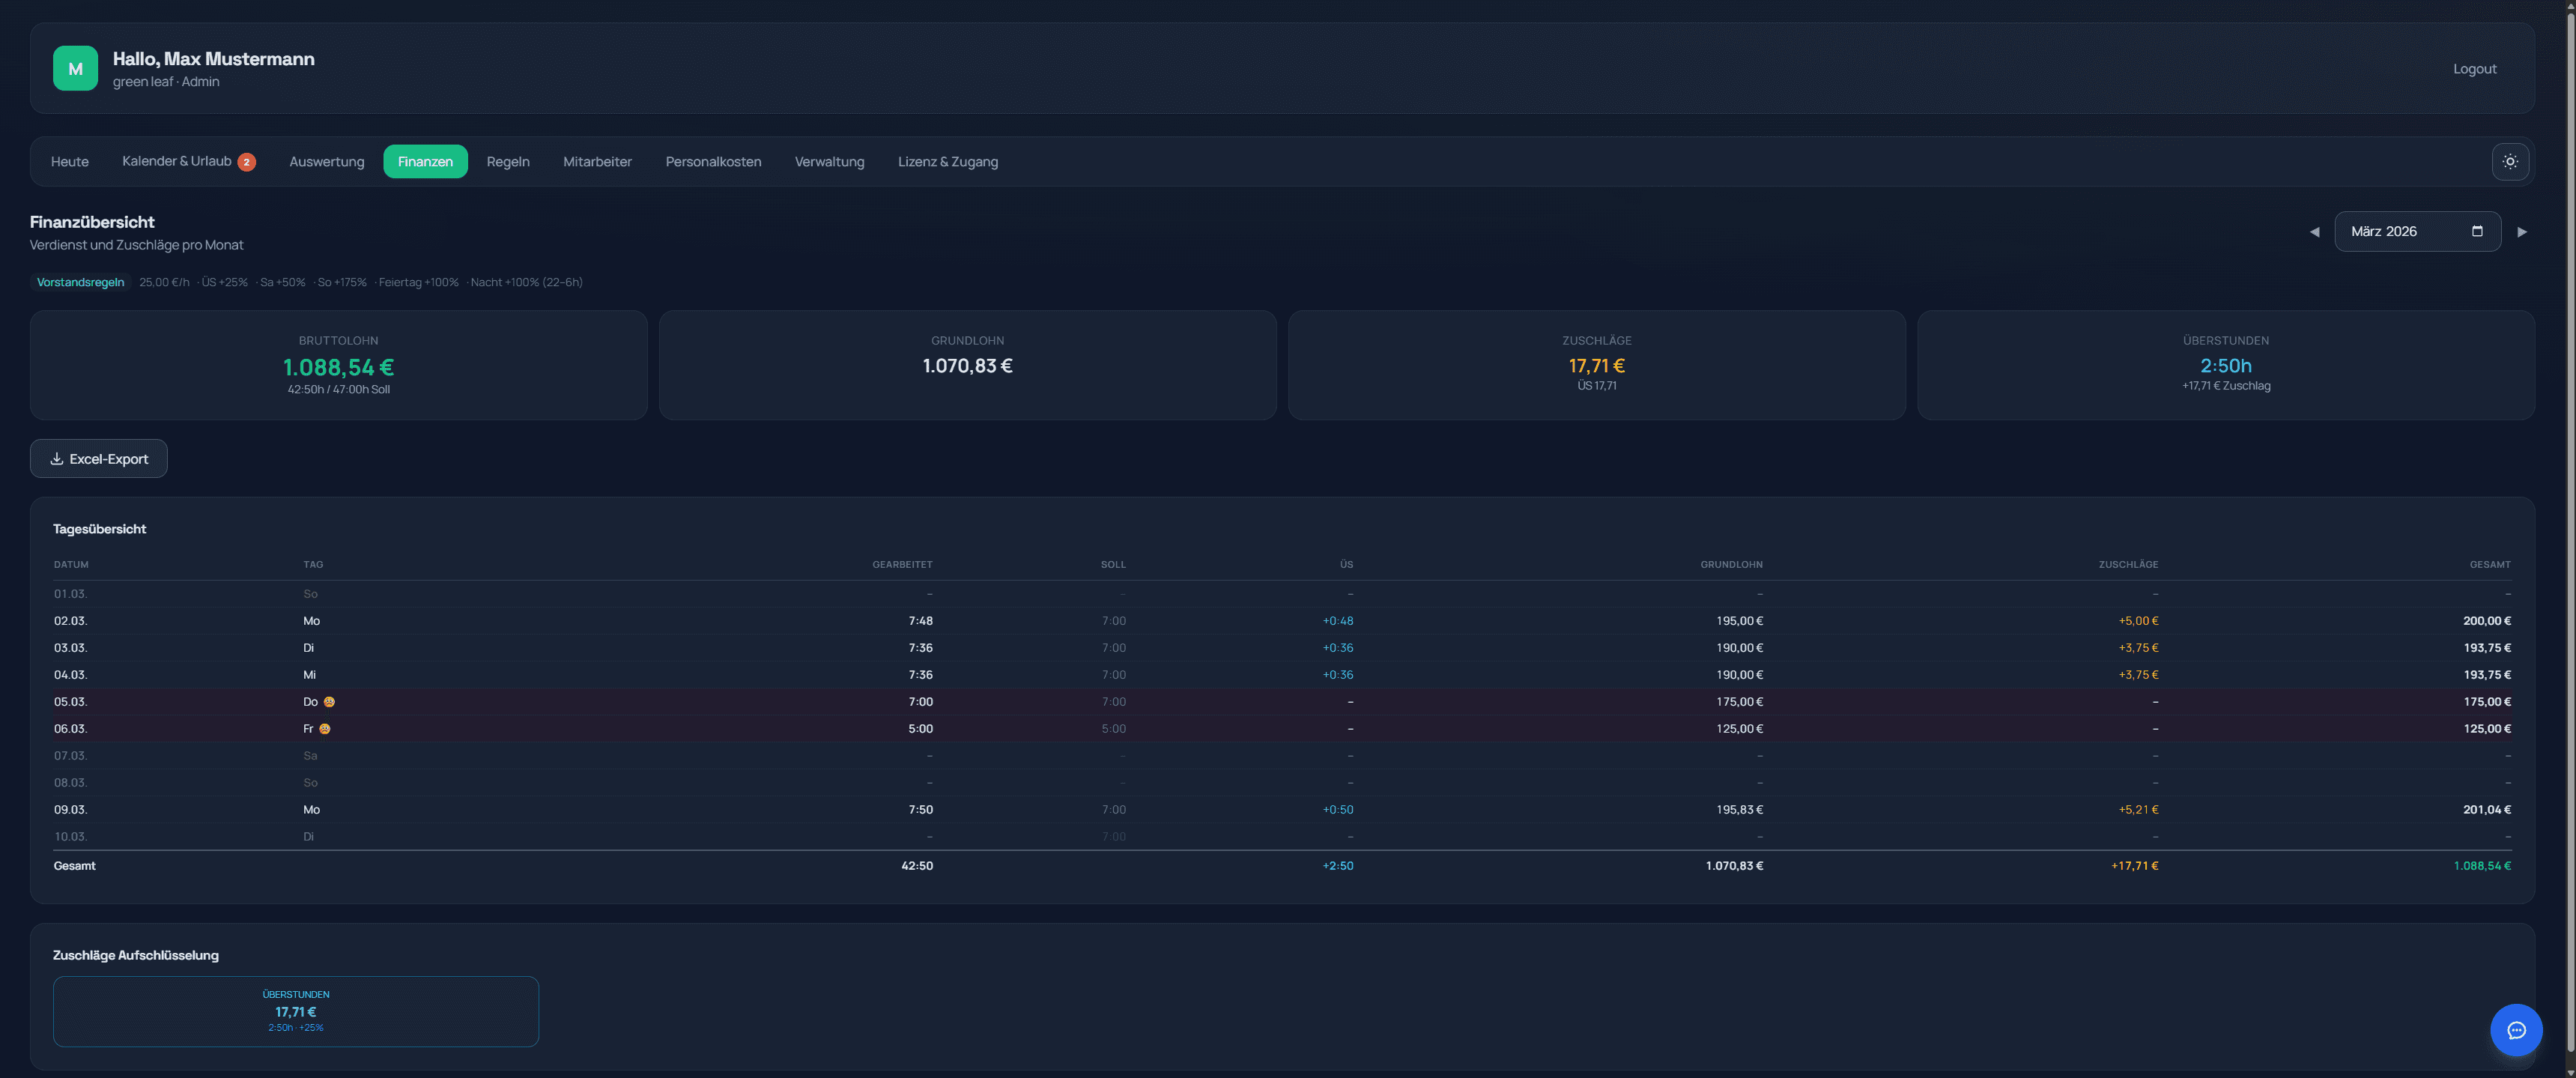Click the calendar icon in the month field
The width and height of the screenshot is (2576, 1078).
[2476, 231]
